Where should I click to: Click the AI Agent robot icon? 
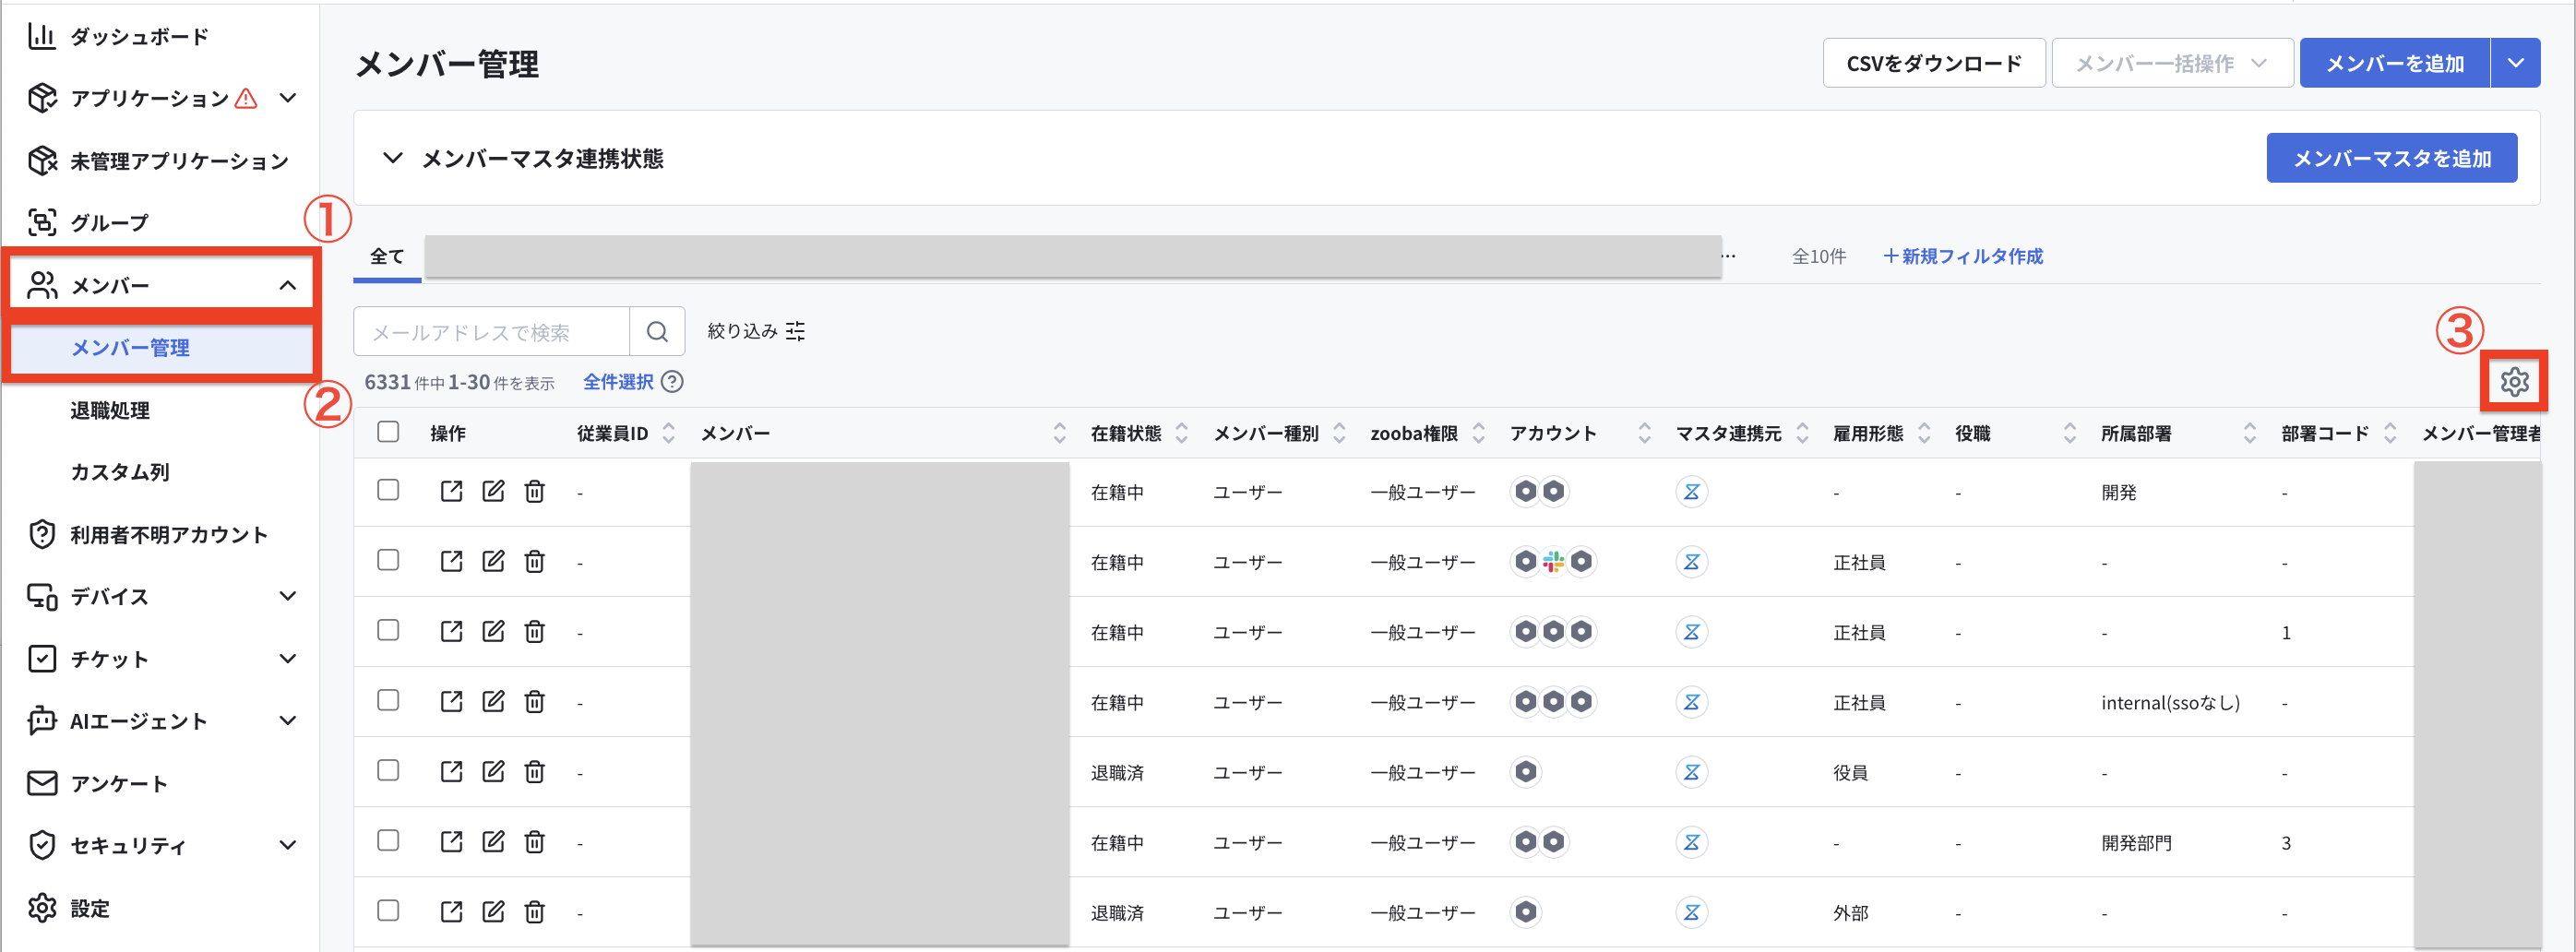tap(42, 720)
